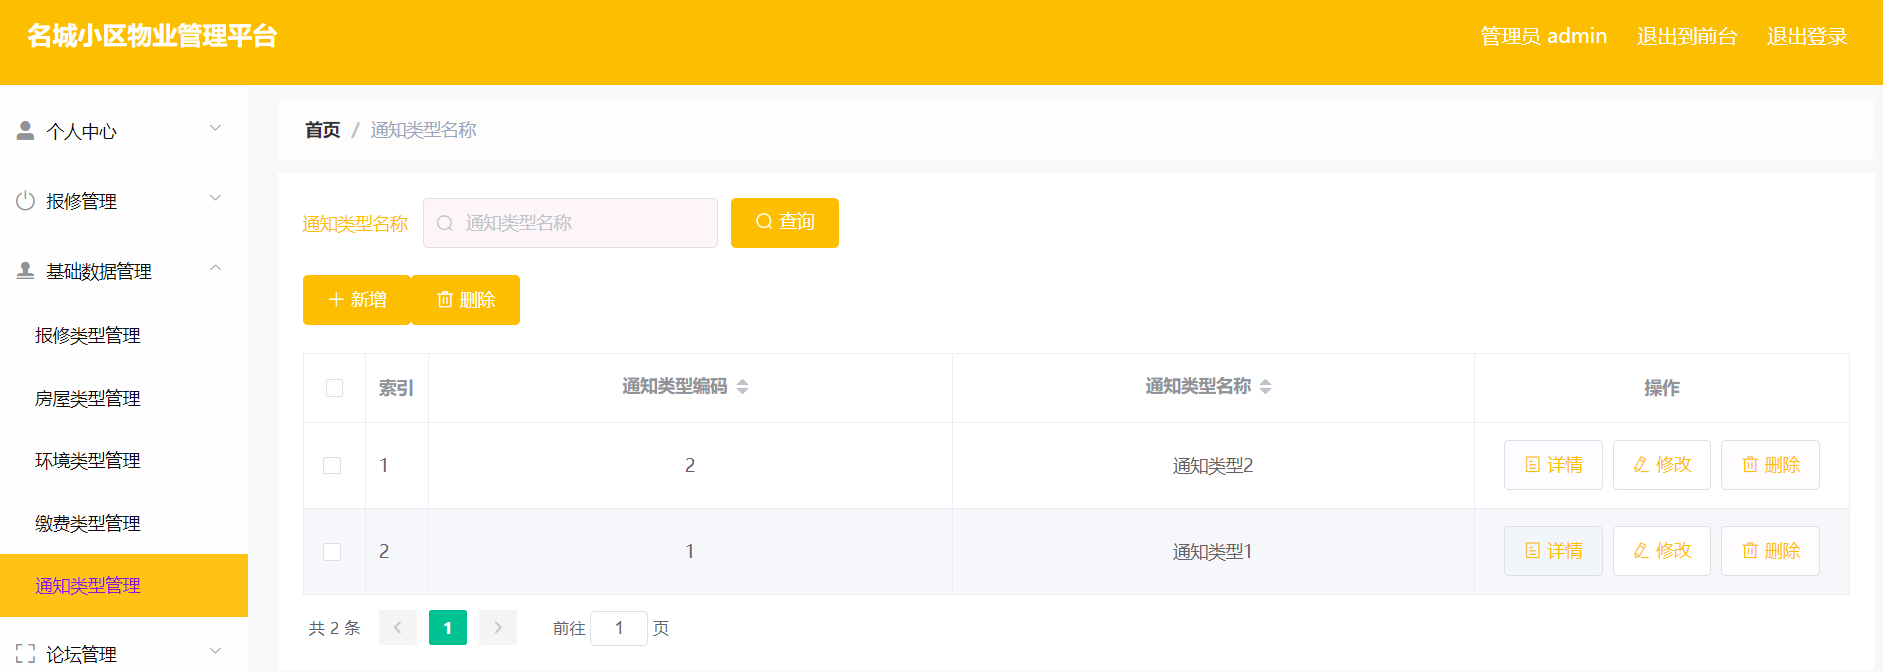The image size is (1883, 672).
Task: Select 通知类型管理 highlighted menu item
Action: pos(124,585)
